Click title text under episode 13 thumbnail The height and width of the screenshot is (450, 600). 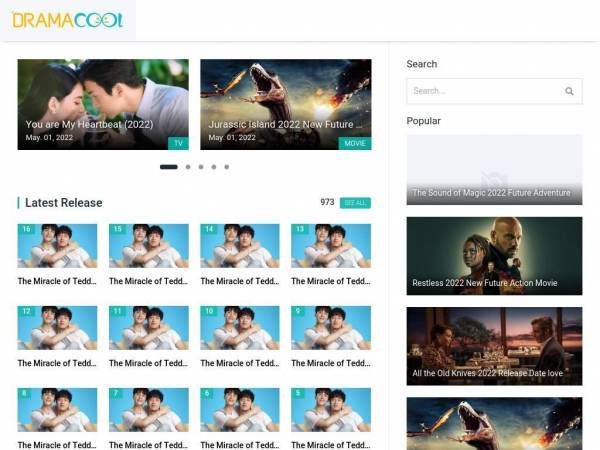tap(331, 281)
